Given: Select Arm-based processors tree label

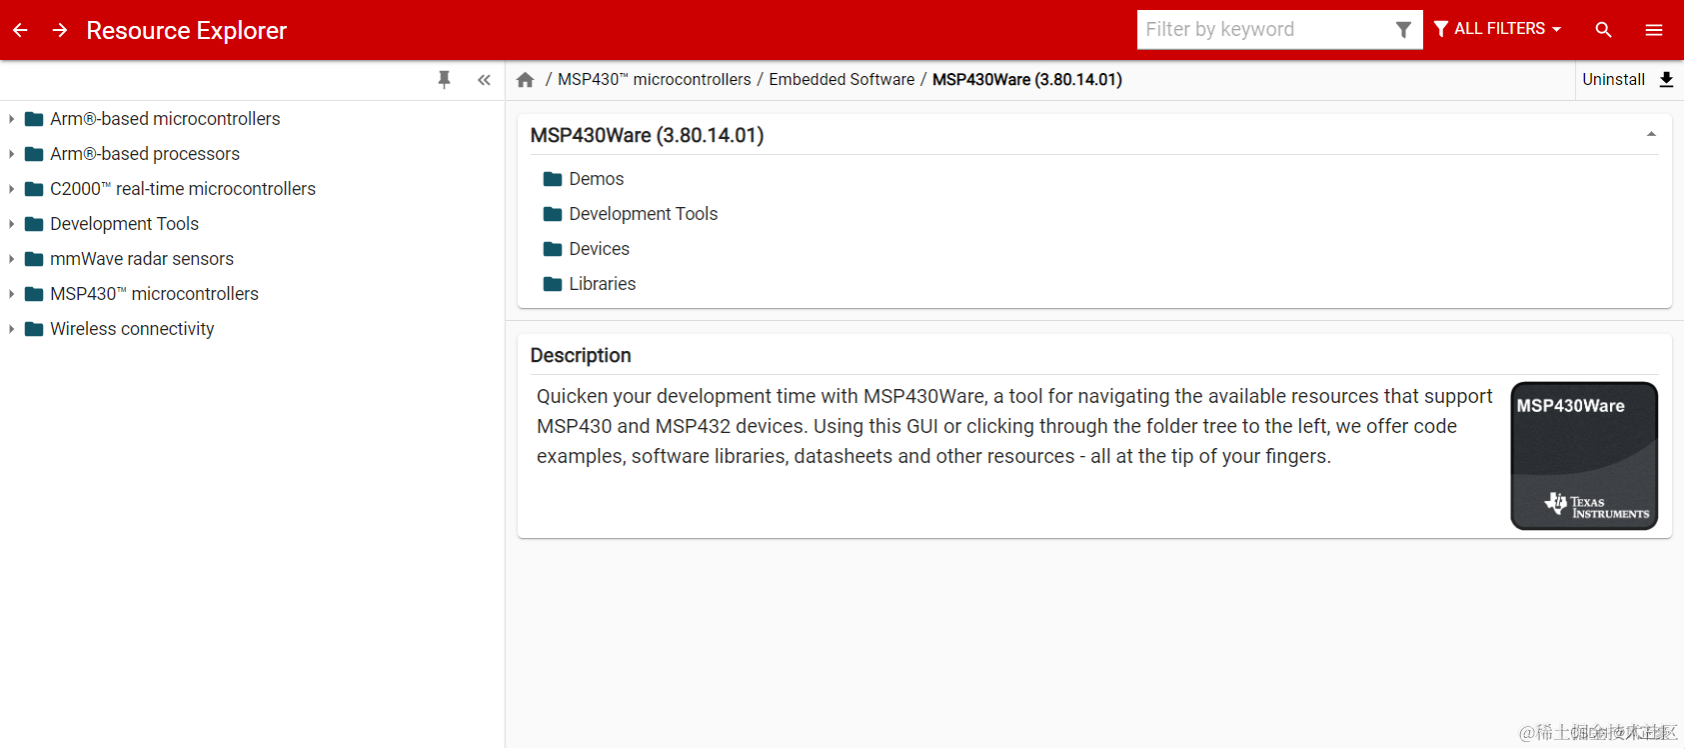Looking at the screenshot, I should tap(145, 154).
